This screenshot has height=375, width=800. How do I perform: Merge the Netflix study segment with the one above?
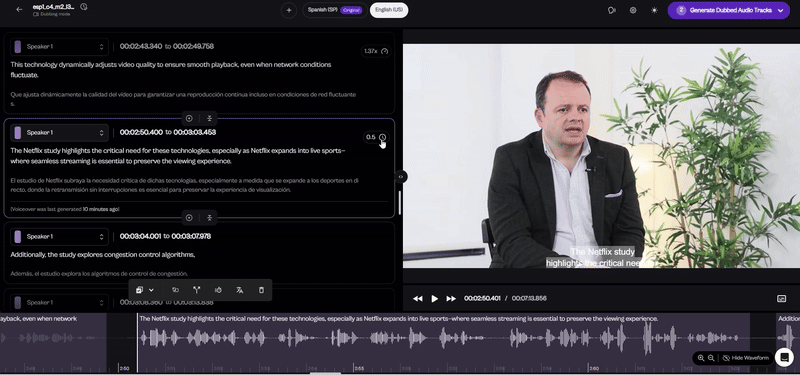tap(209, 118)
